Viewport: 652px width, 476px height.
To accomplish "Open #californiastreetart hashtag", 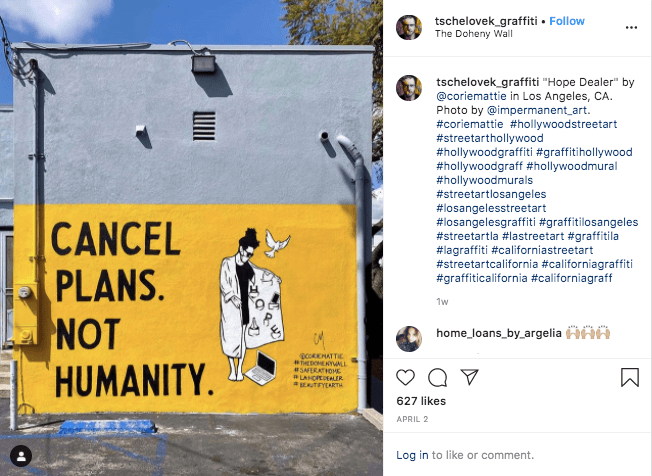I will pyautogui.click(x=542, y=250).
